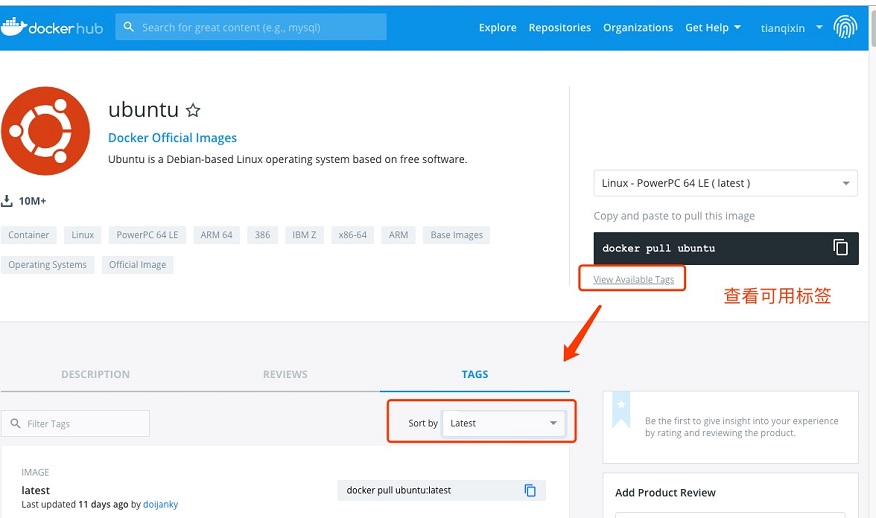
Task: Switch to the Reviews tab
Action: 285,374
